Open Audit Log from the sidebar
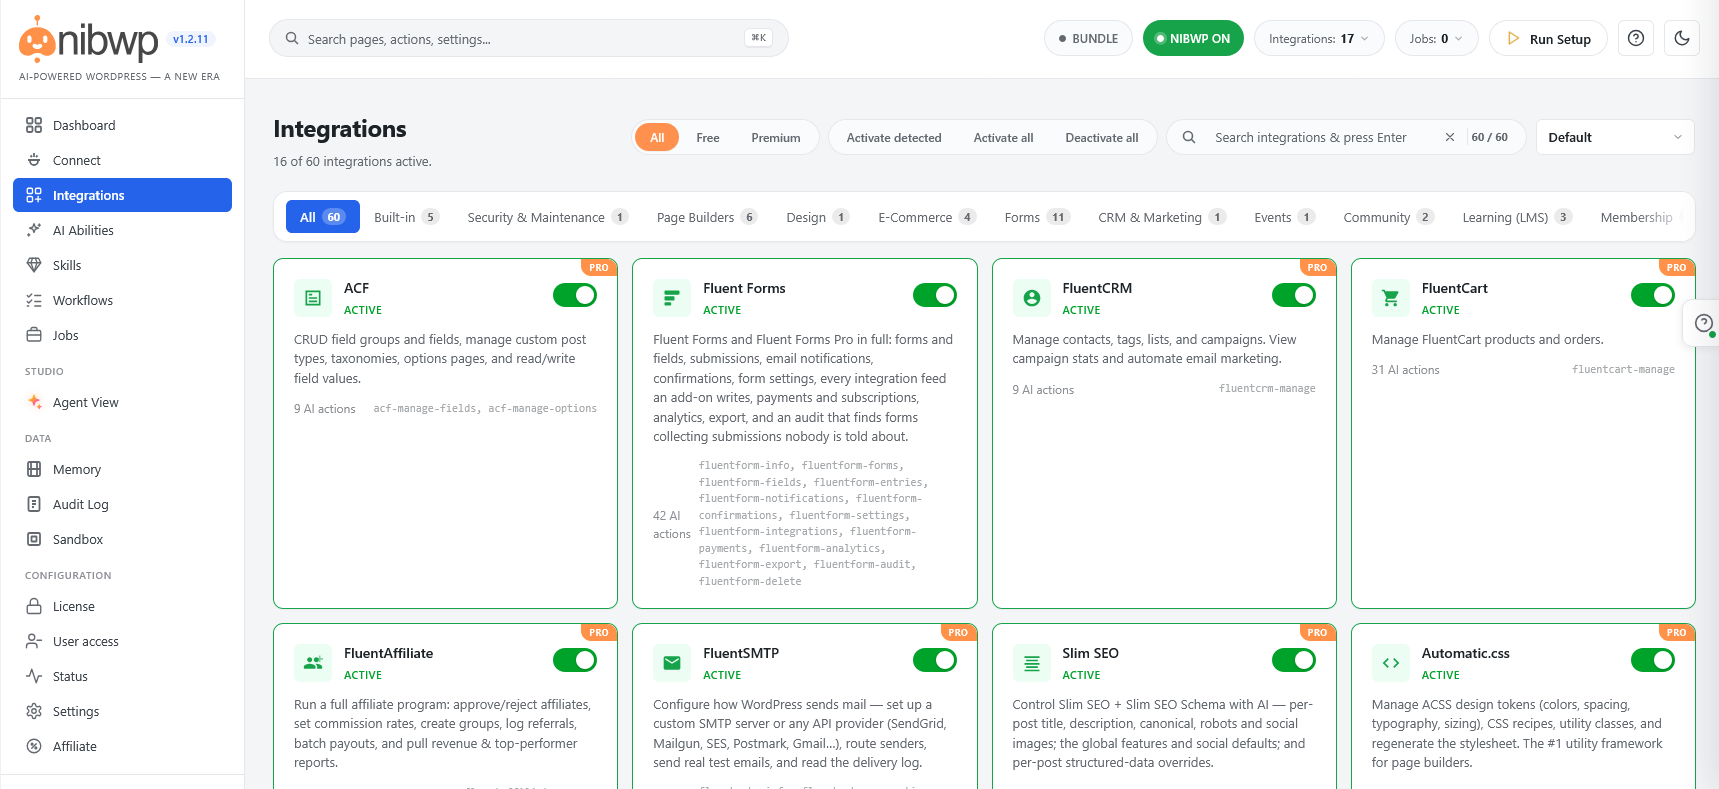 (122, 504)
